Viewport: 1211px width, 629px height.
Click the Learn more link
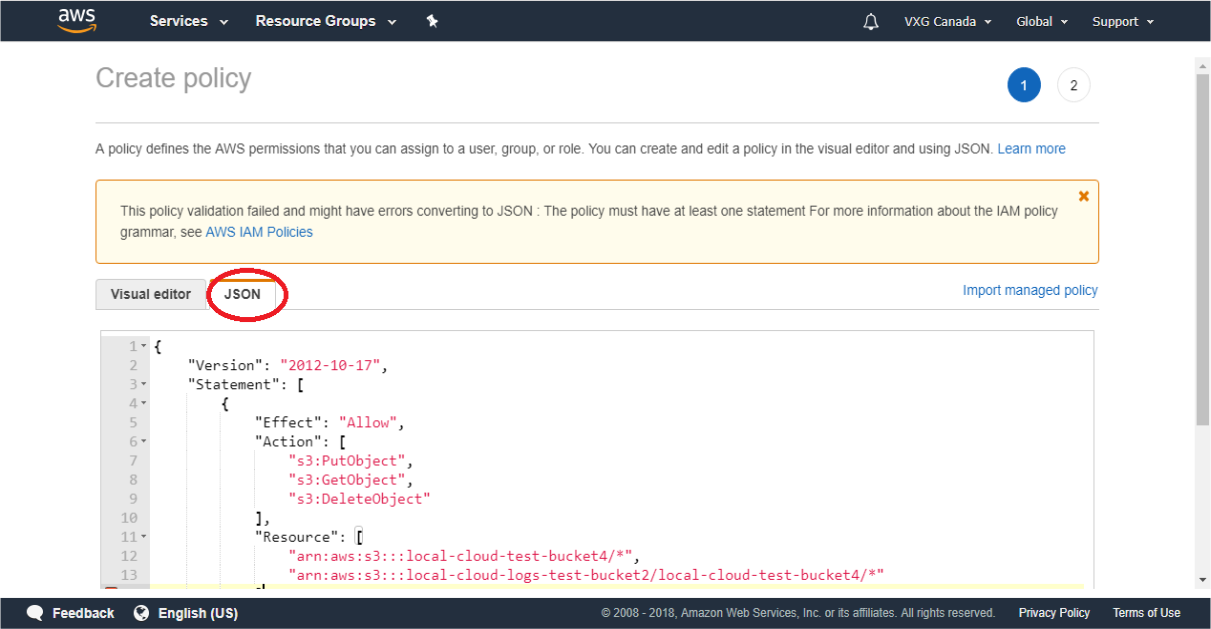[x=1031, y=149]
